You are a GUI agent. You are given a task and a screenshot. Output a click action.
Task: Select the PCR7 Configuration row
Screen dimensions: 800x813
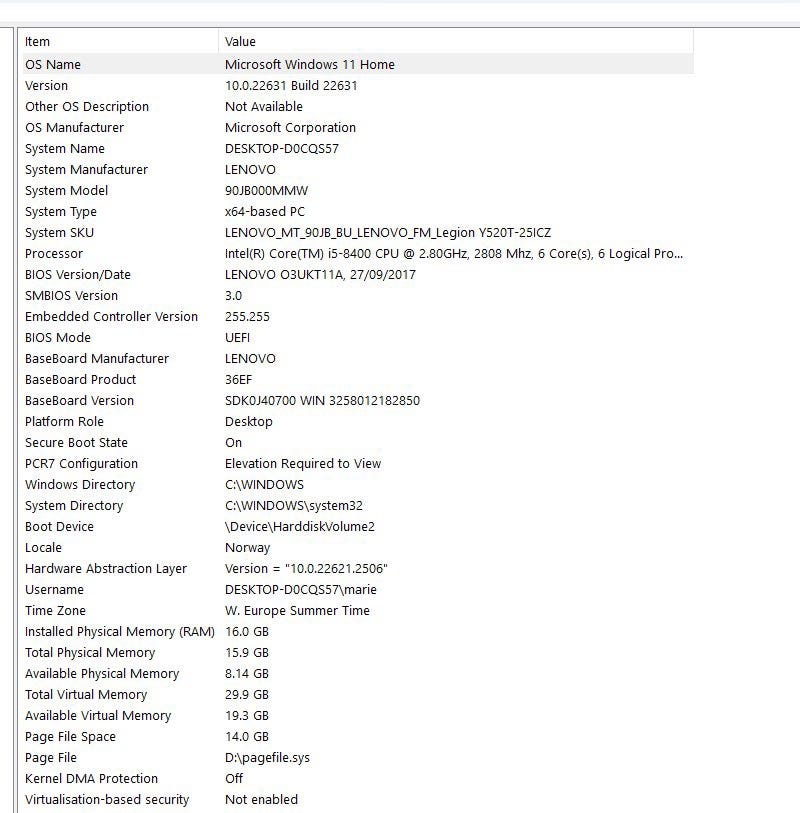point(358,464)
